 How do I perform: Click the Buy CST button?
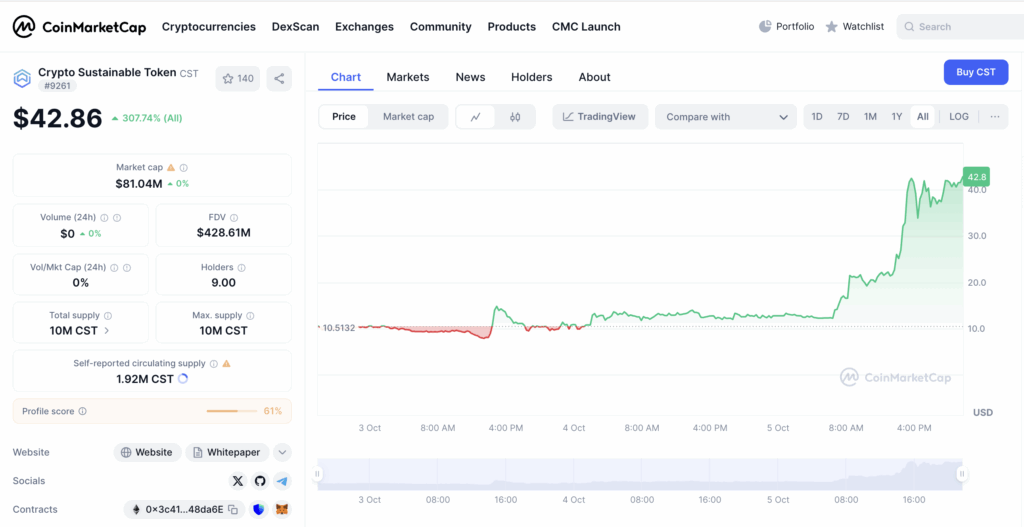975,72
